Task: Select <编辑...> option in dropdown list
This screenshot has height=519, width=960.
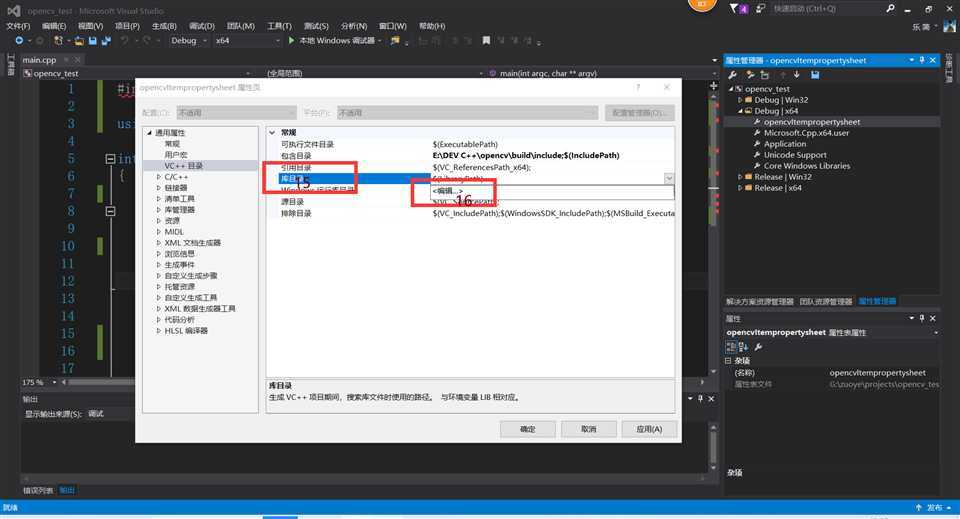Action: [448, 190]
